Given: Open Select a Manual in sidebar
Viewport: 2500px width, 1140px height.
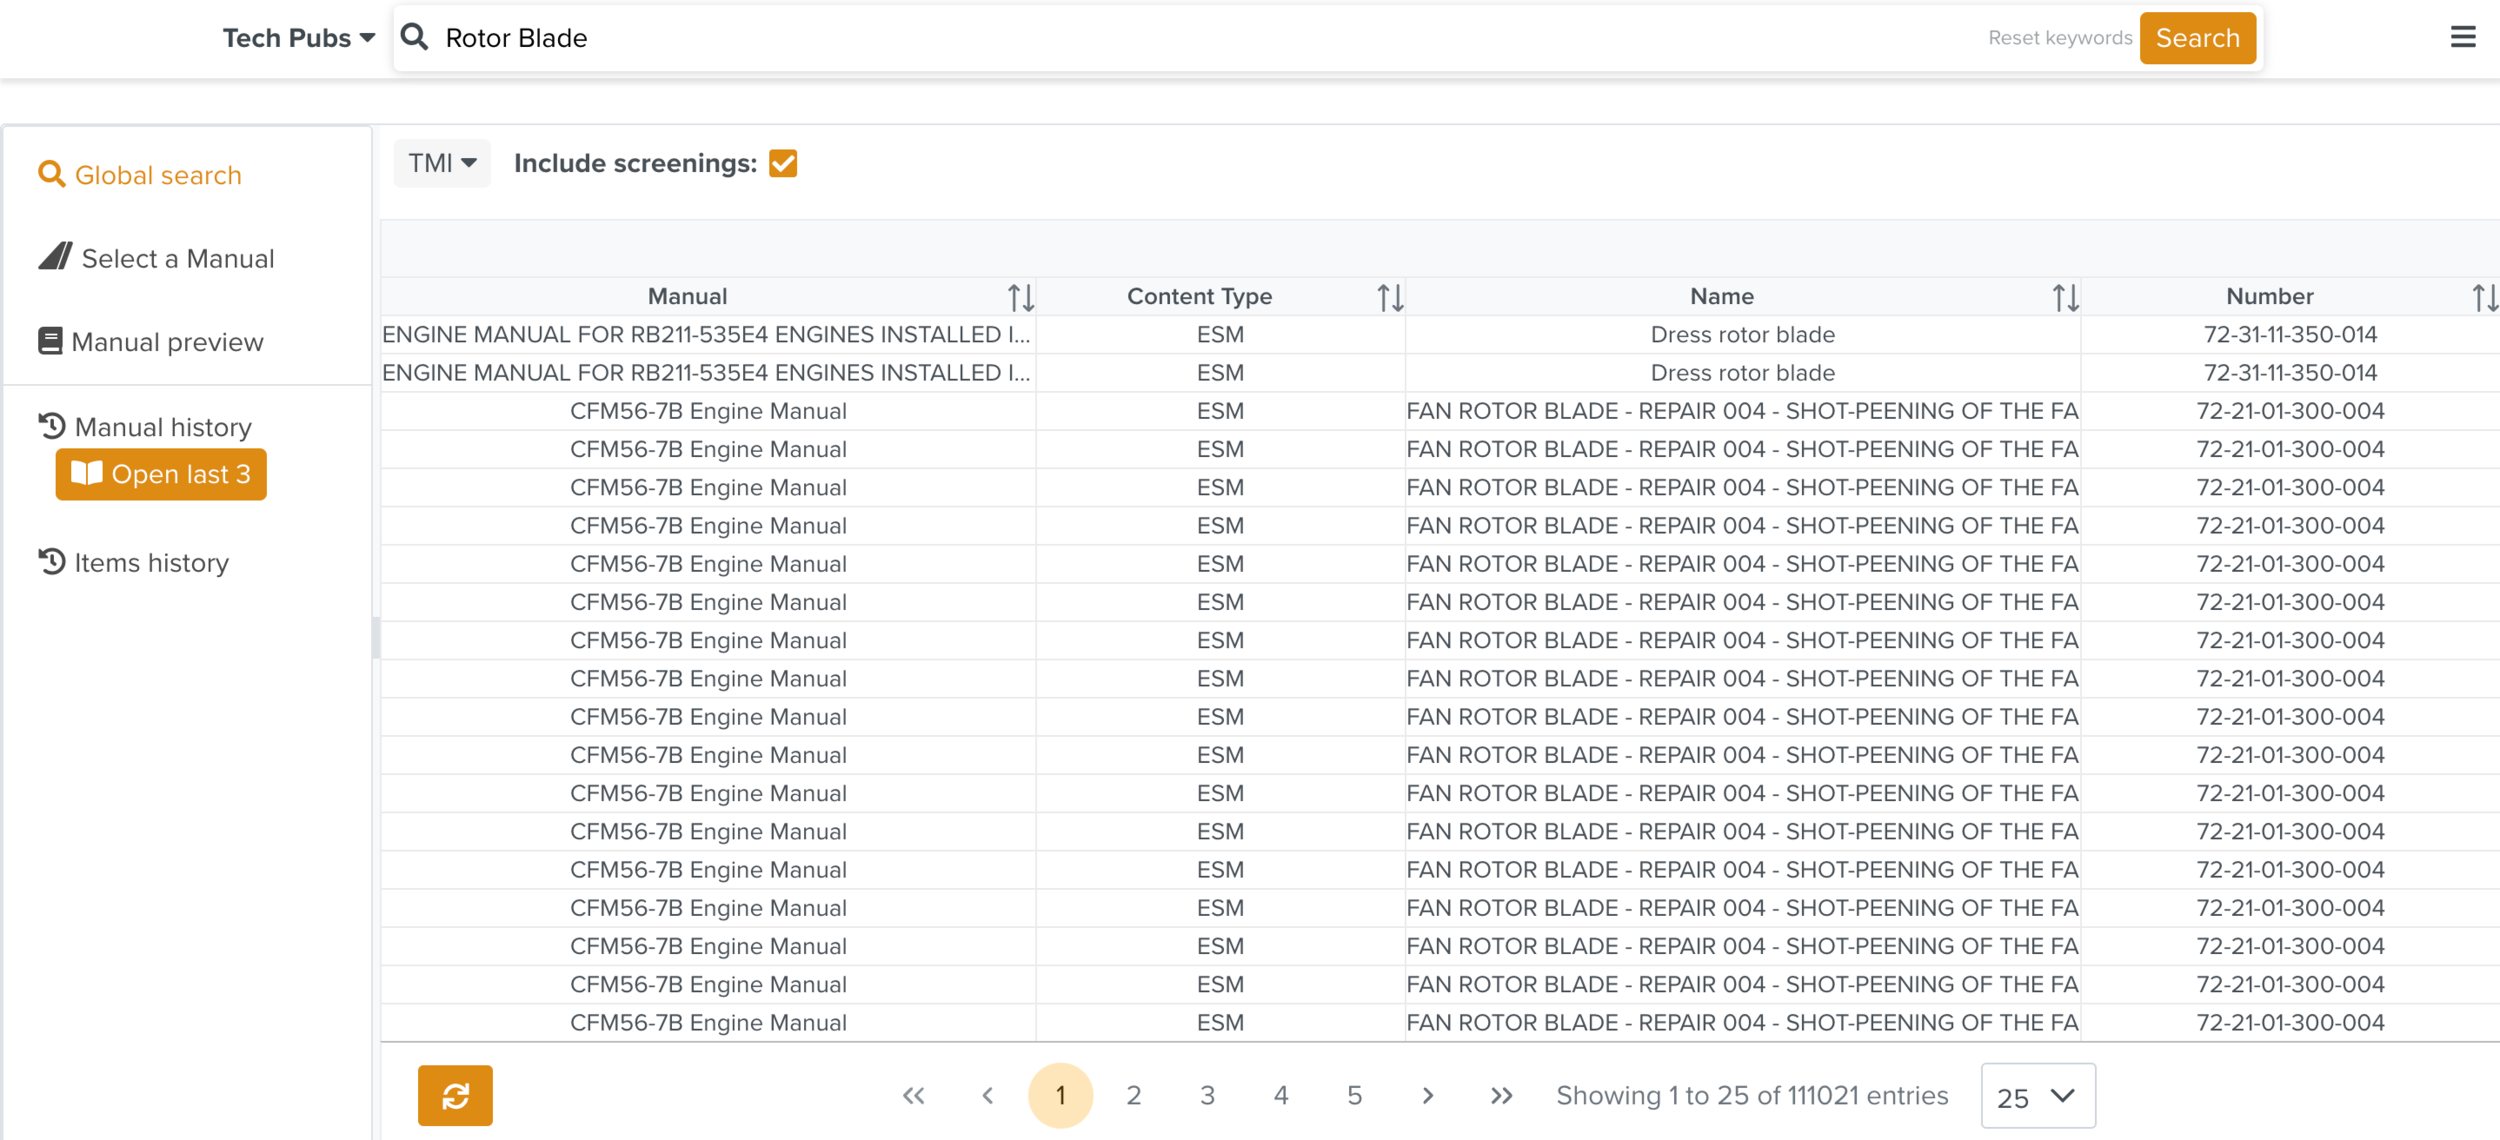Looking at the screenshot, I should tap(156, 258).
